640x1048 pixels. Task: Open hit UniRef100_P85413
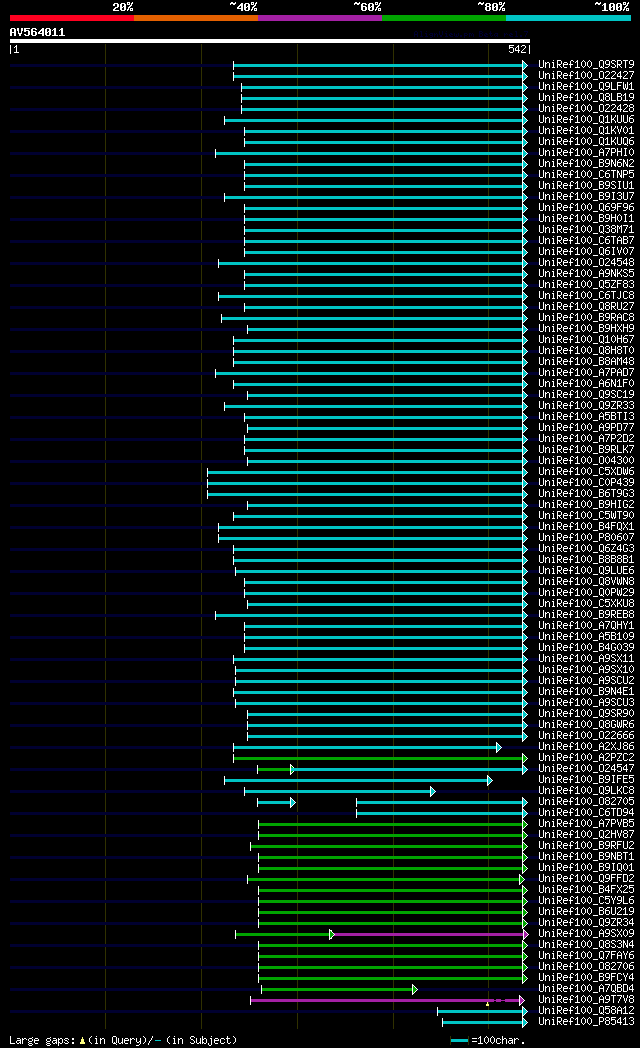(x=586, y=1022)
